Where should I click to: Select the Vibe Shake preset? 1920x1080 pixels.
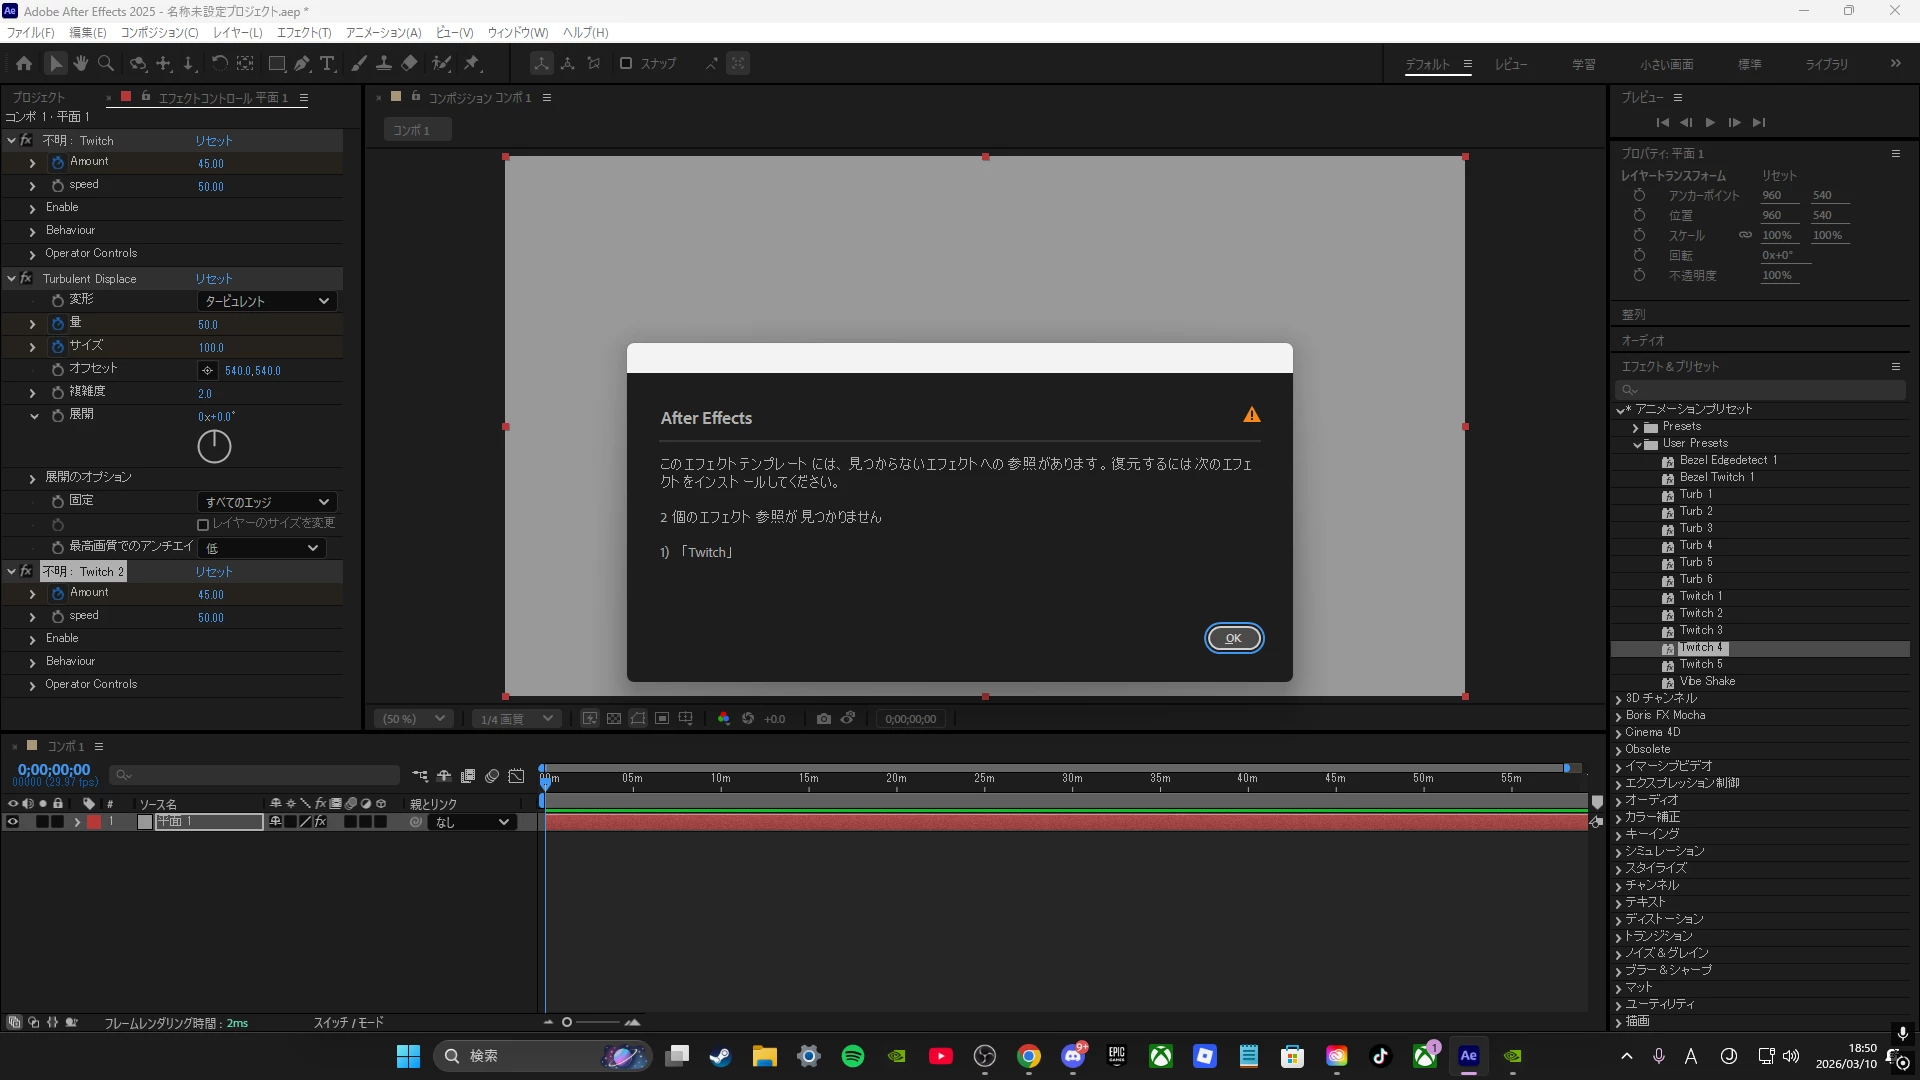(1707, 682)
